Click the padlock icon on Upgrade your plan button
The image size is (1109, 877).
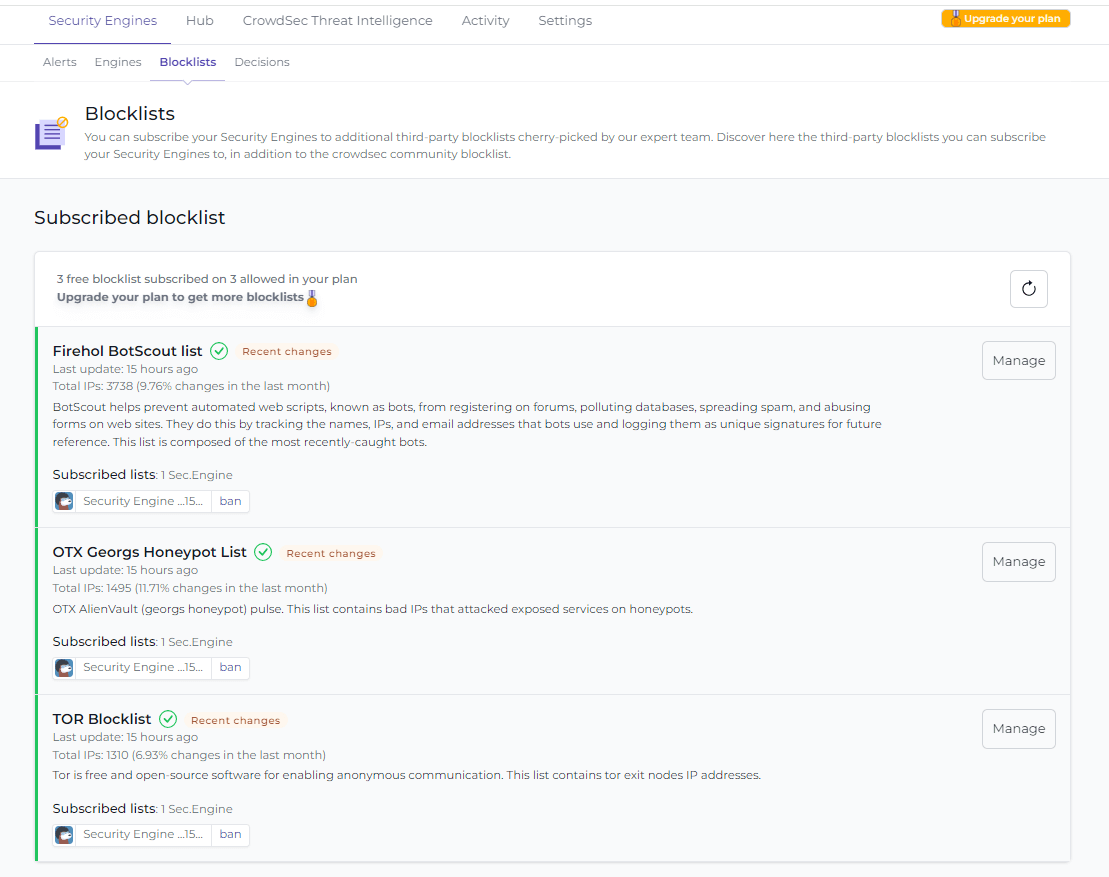957,17
